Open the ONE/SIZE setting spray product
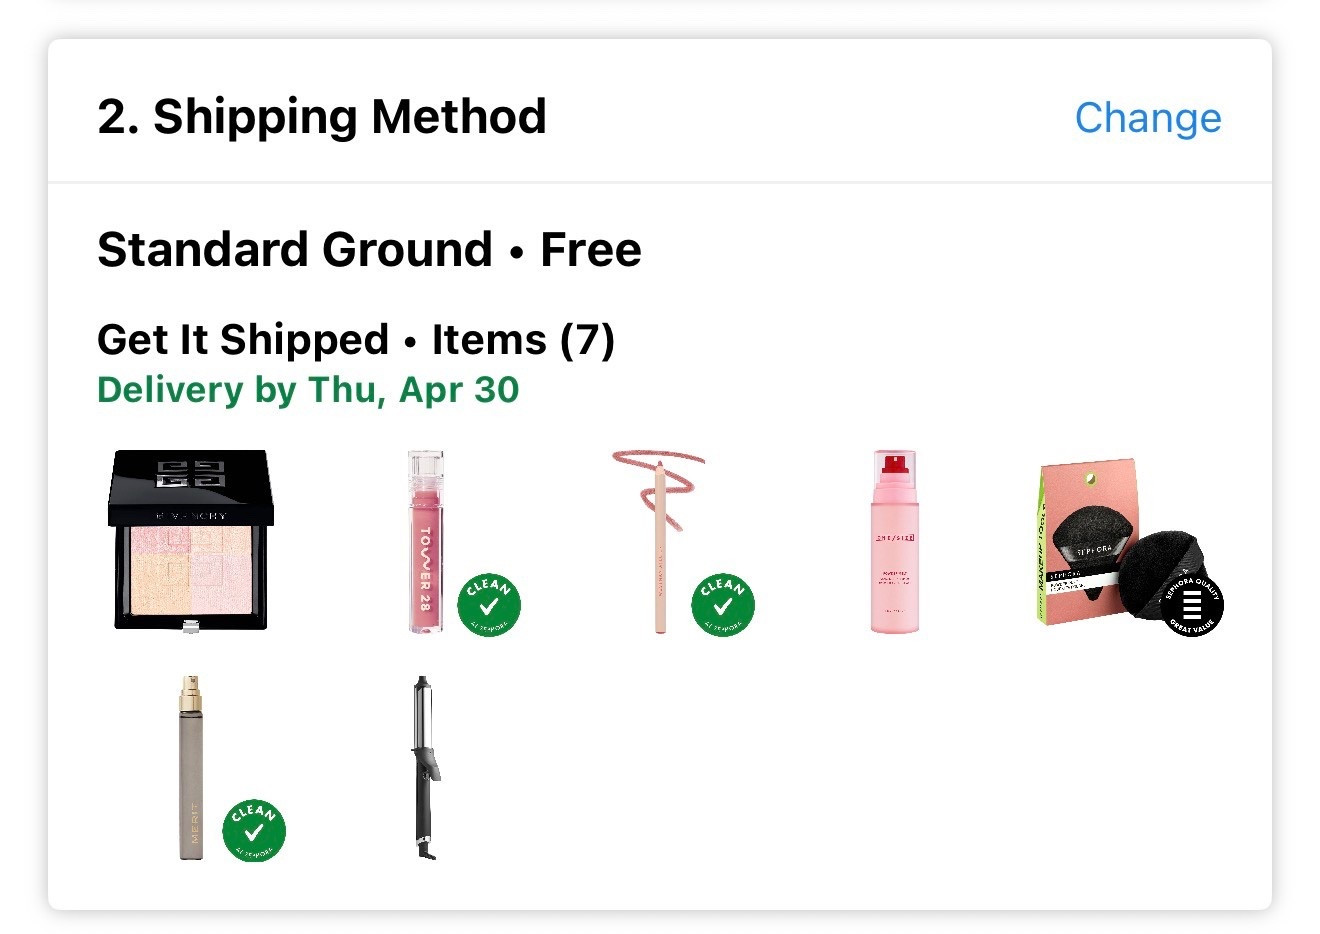This screenshot has height=934, width=1320. click(x=891, y=543)
